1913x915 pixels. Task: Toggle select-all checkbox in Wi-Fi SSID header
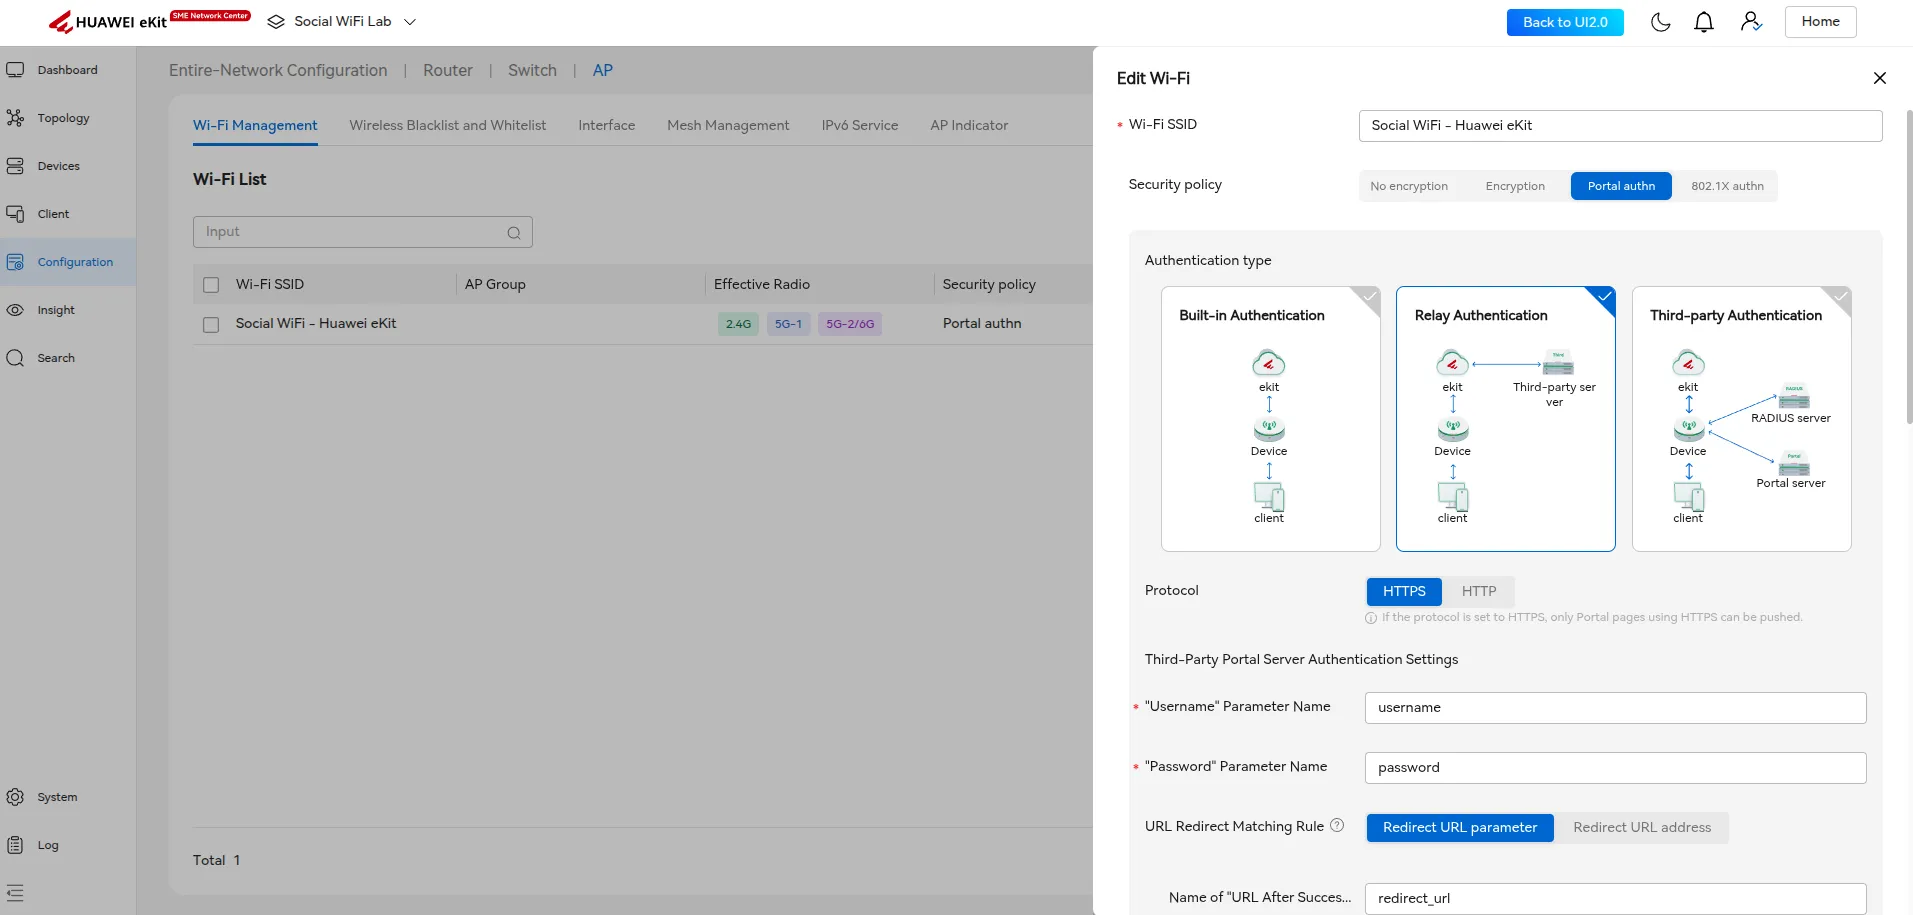tap(211, 285)
